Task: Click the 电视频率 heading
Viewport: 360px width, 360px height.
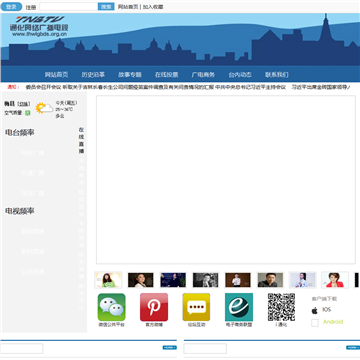Action: coord(20,211)
